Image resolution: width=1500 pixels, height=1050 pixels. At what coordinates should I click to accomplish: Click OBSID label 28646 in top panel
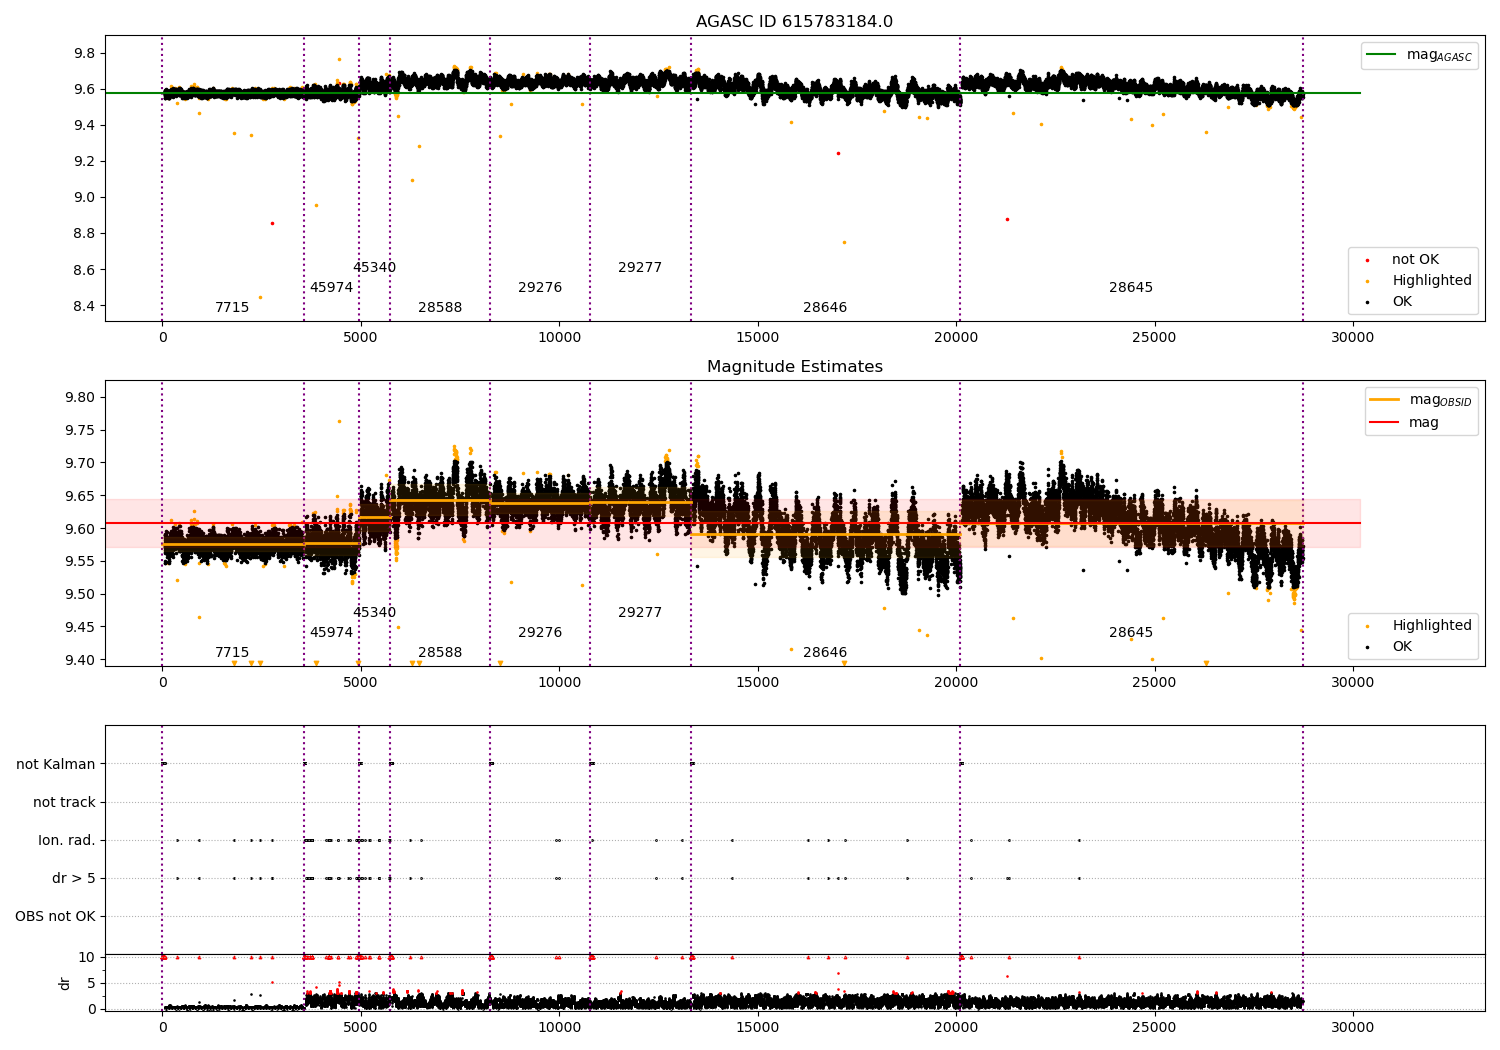coord(825,308)
